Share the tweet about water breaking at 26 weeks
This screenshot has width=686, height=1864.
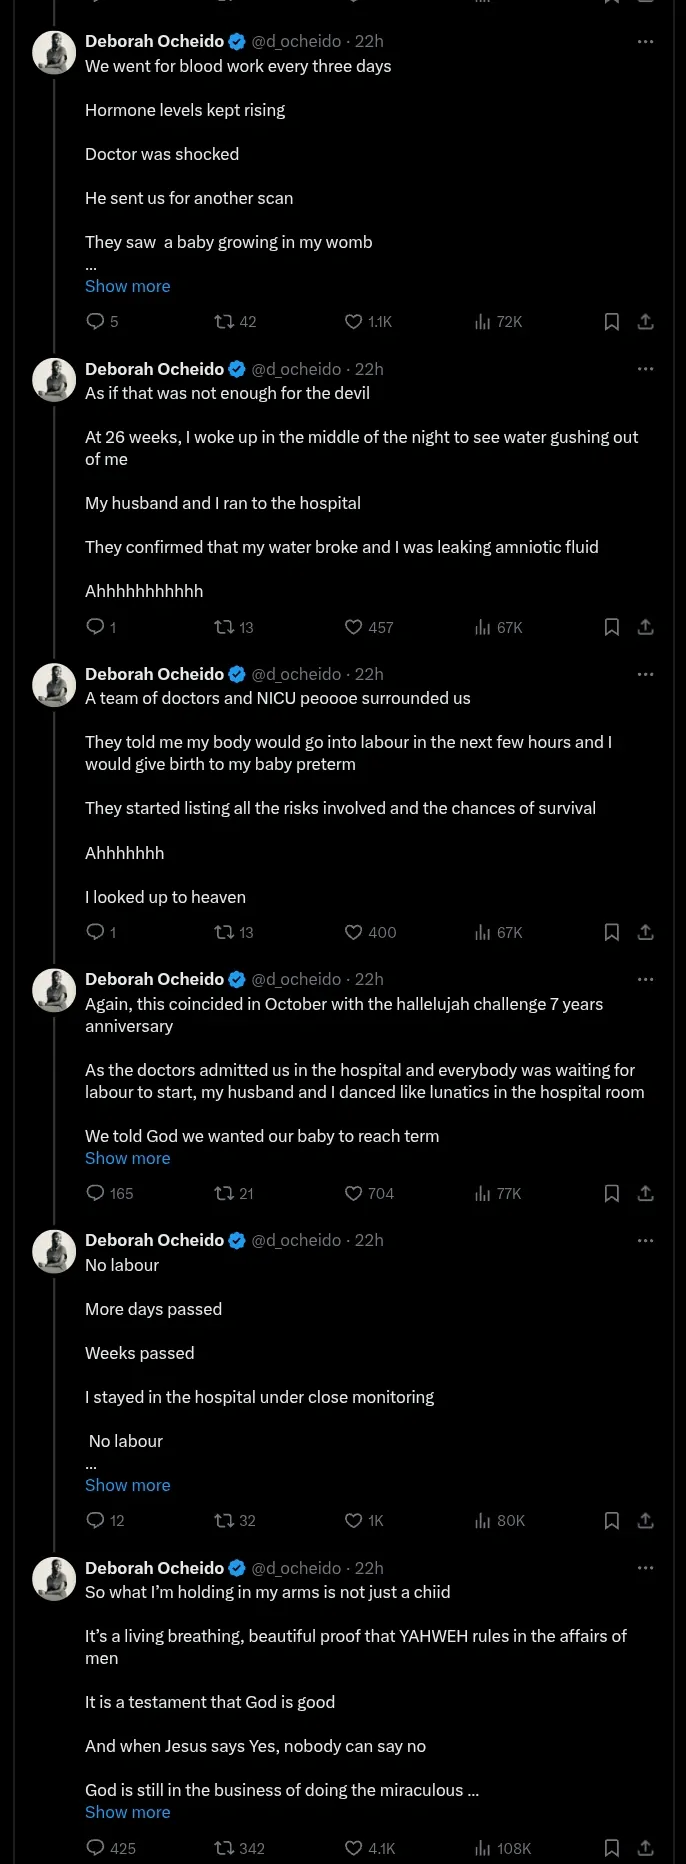click(x=646, y=627)
